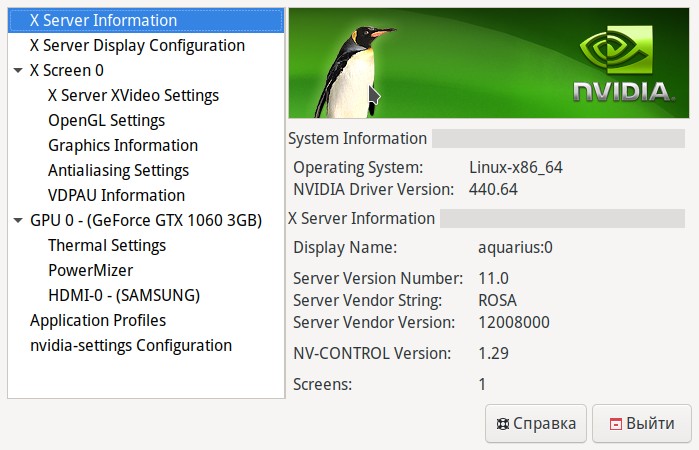
Task: Collapse the GPU 0 GeForce GTX 1060 node
Action: click(x=18, y=221)
